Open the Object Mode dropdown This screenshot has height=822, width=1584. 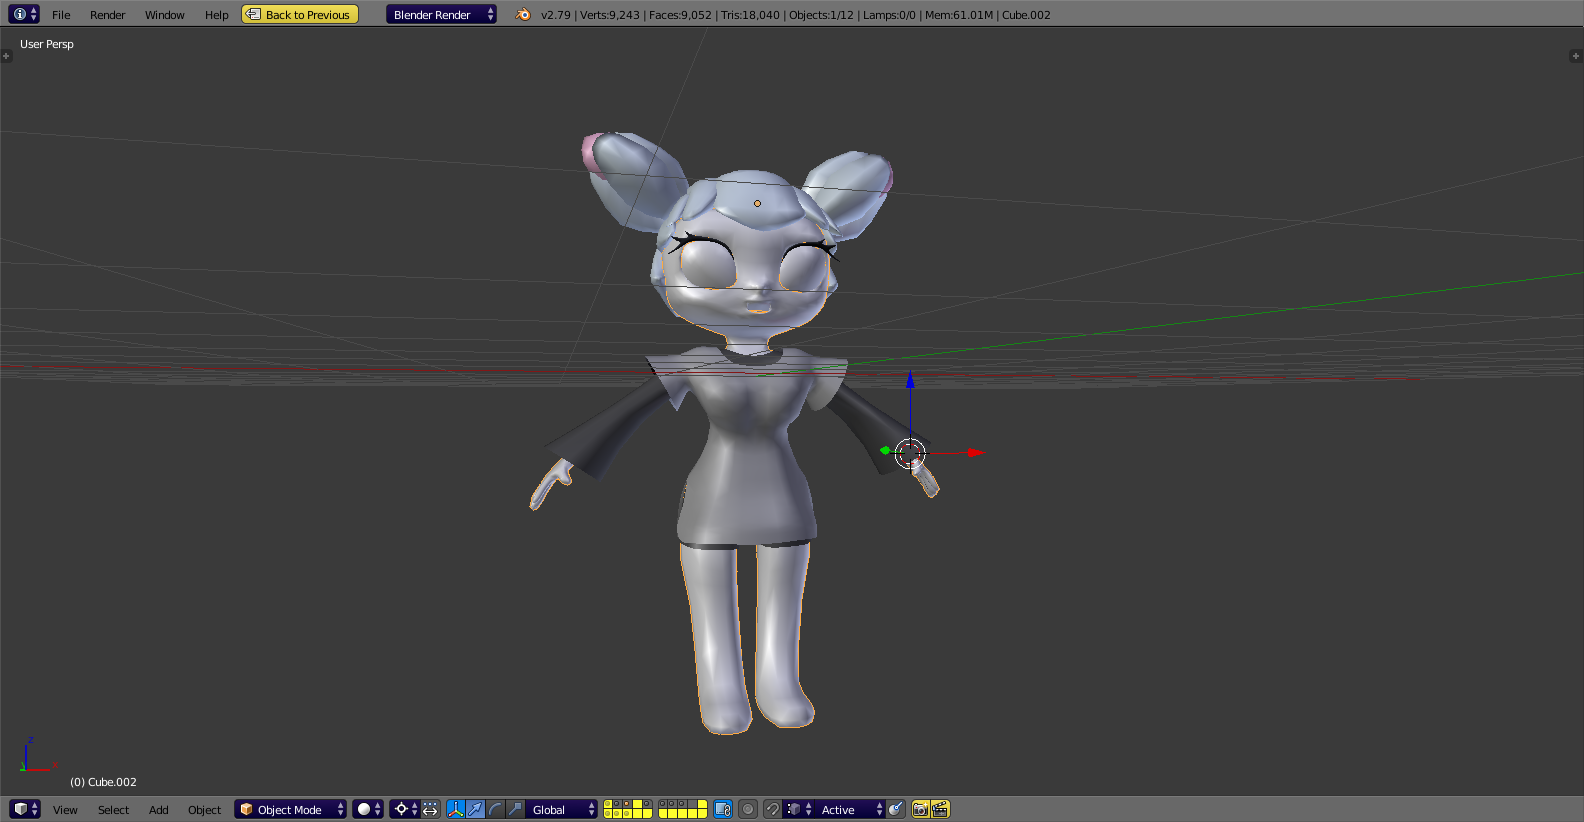click(290, 809)
